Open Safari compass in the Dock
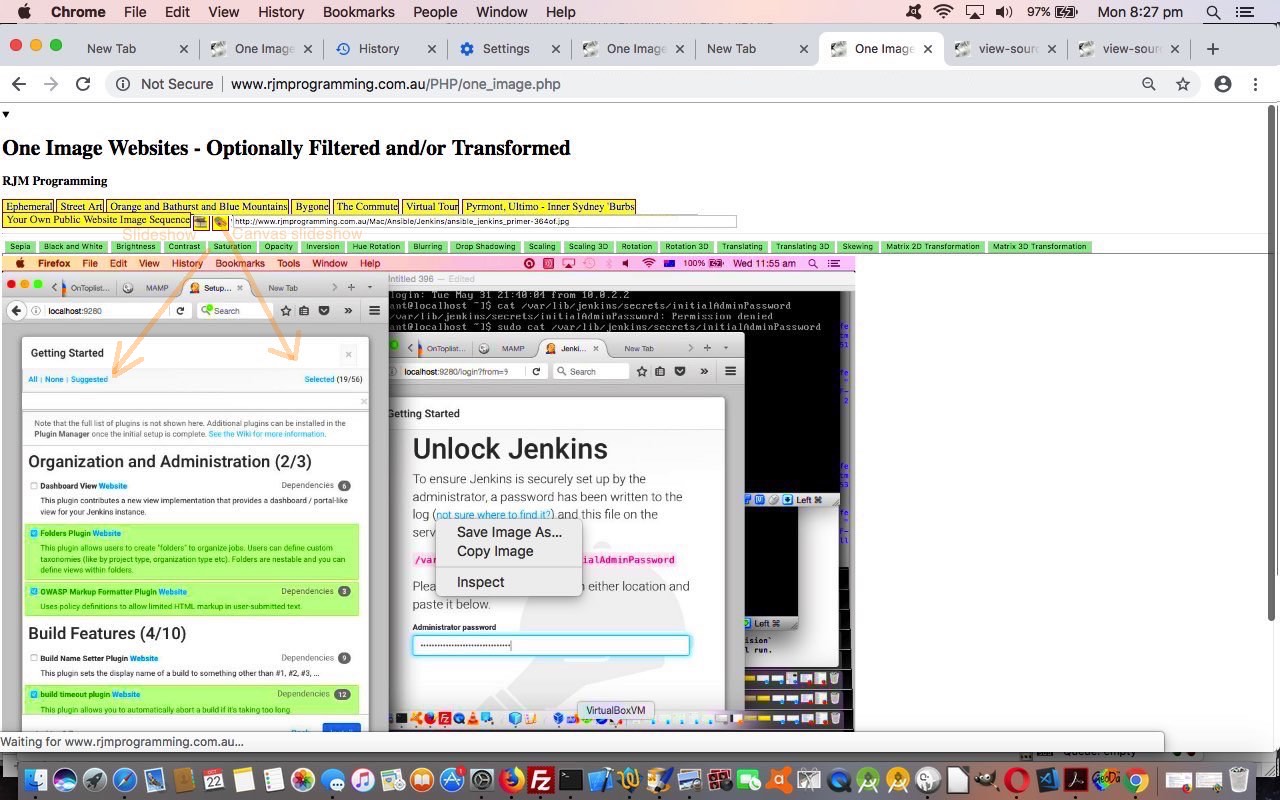Viewport: 1280px width, 800px height. [125, 779]
